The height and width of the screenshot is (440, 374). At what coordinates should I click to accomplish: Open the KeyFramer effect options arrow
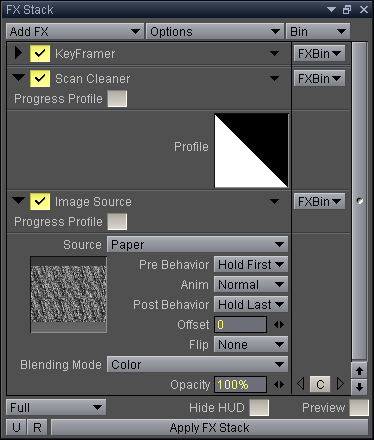tap(274, 53)
